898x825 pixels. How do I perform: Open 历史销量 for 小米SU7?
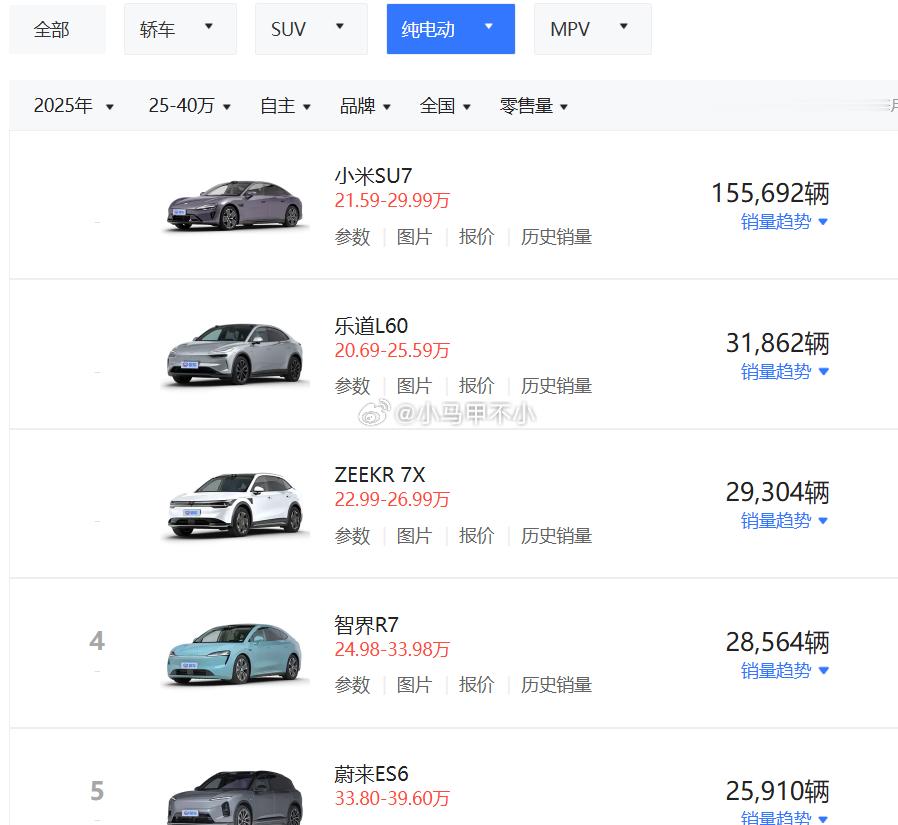click(x=556, y=236)
